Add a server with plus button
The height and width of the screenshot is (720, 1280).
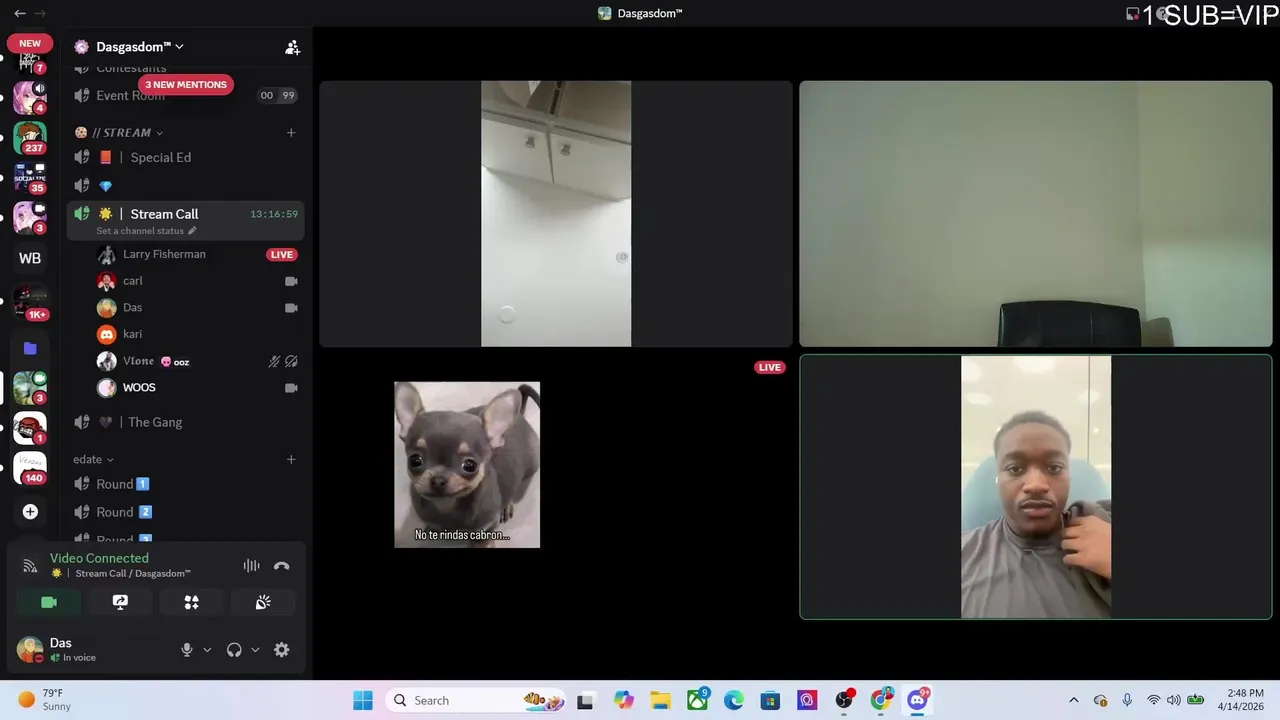click(30, 512)
